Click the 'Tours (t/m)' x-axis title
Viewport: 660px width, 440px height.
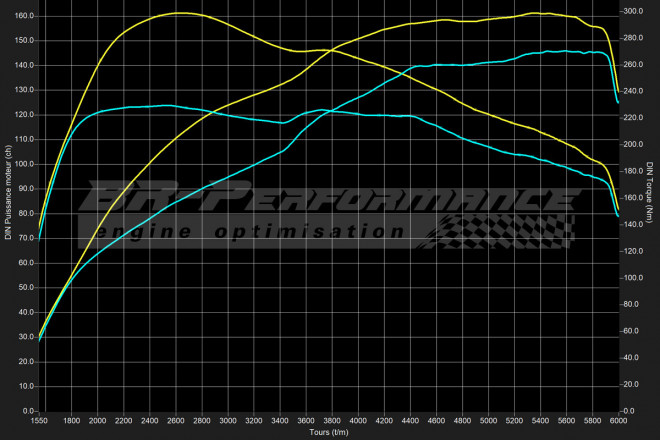point(329,432)
